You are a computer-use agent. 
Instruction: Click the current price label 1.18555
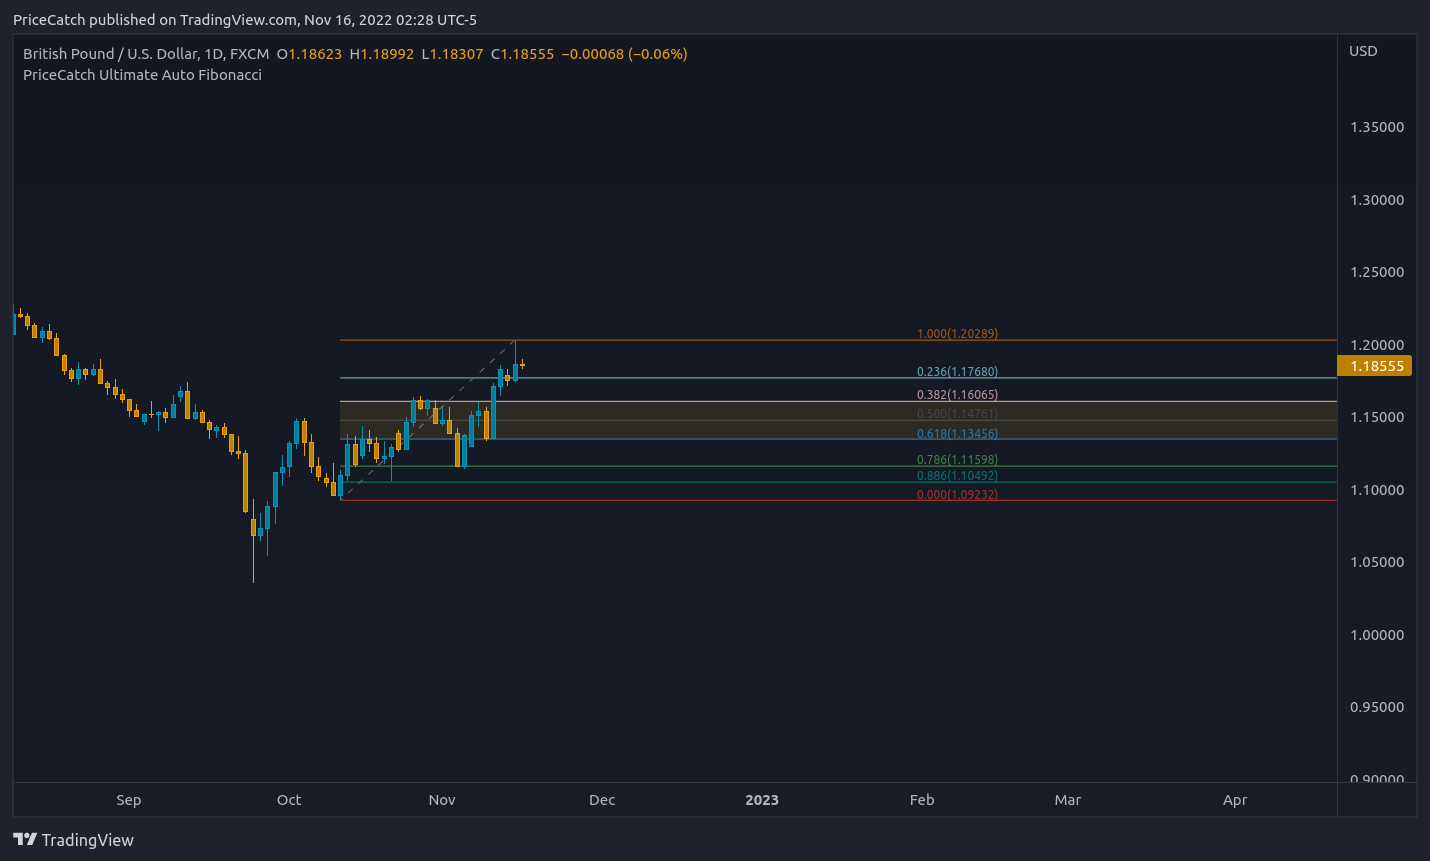(1377, 366)
